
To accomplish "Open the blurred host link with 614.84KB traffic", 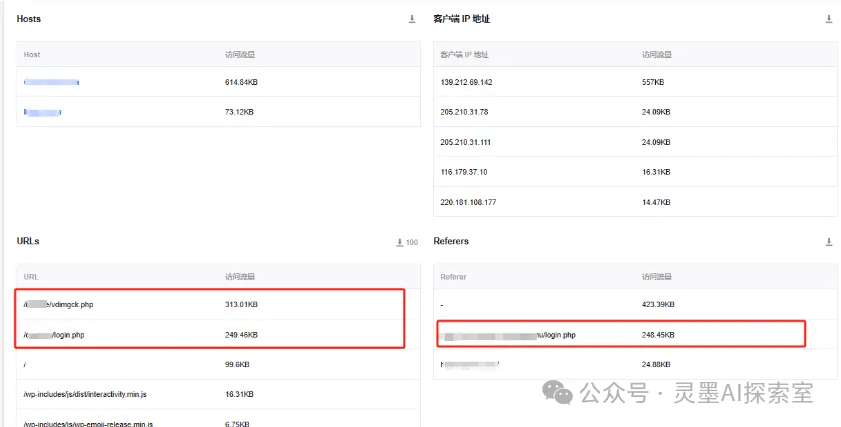I will click(51, 82).
